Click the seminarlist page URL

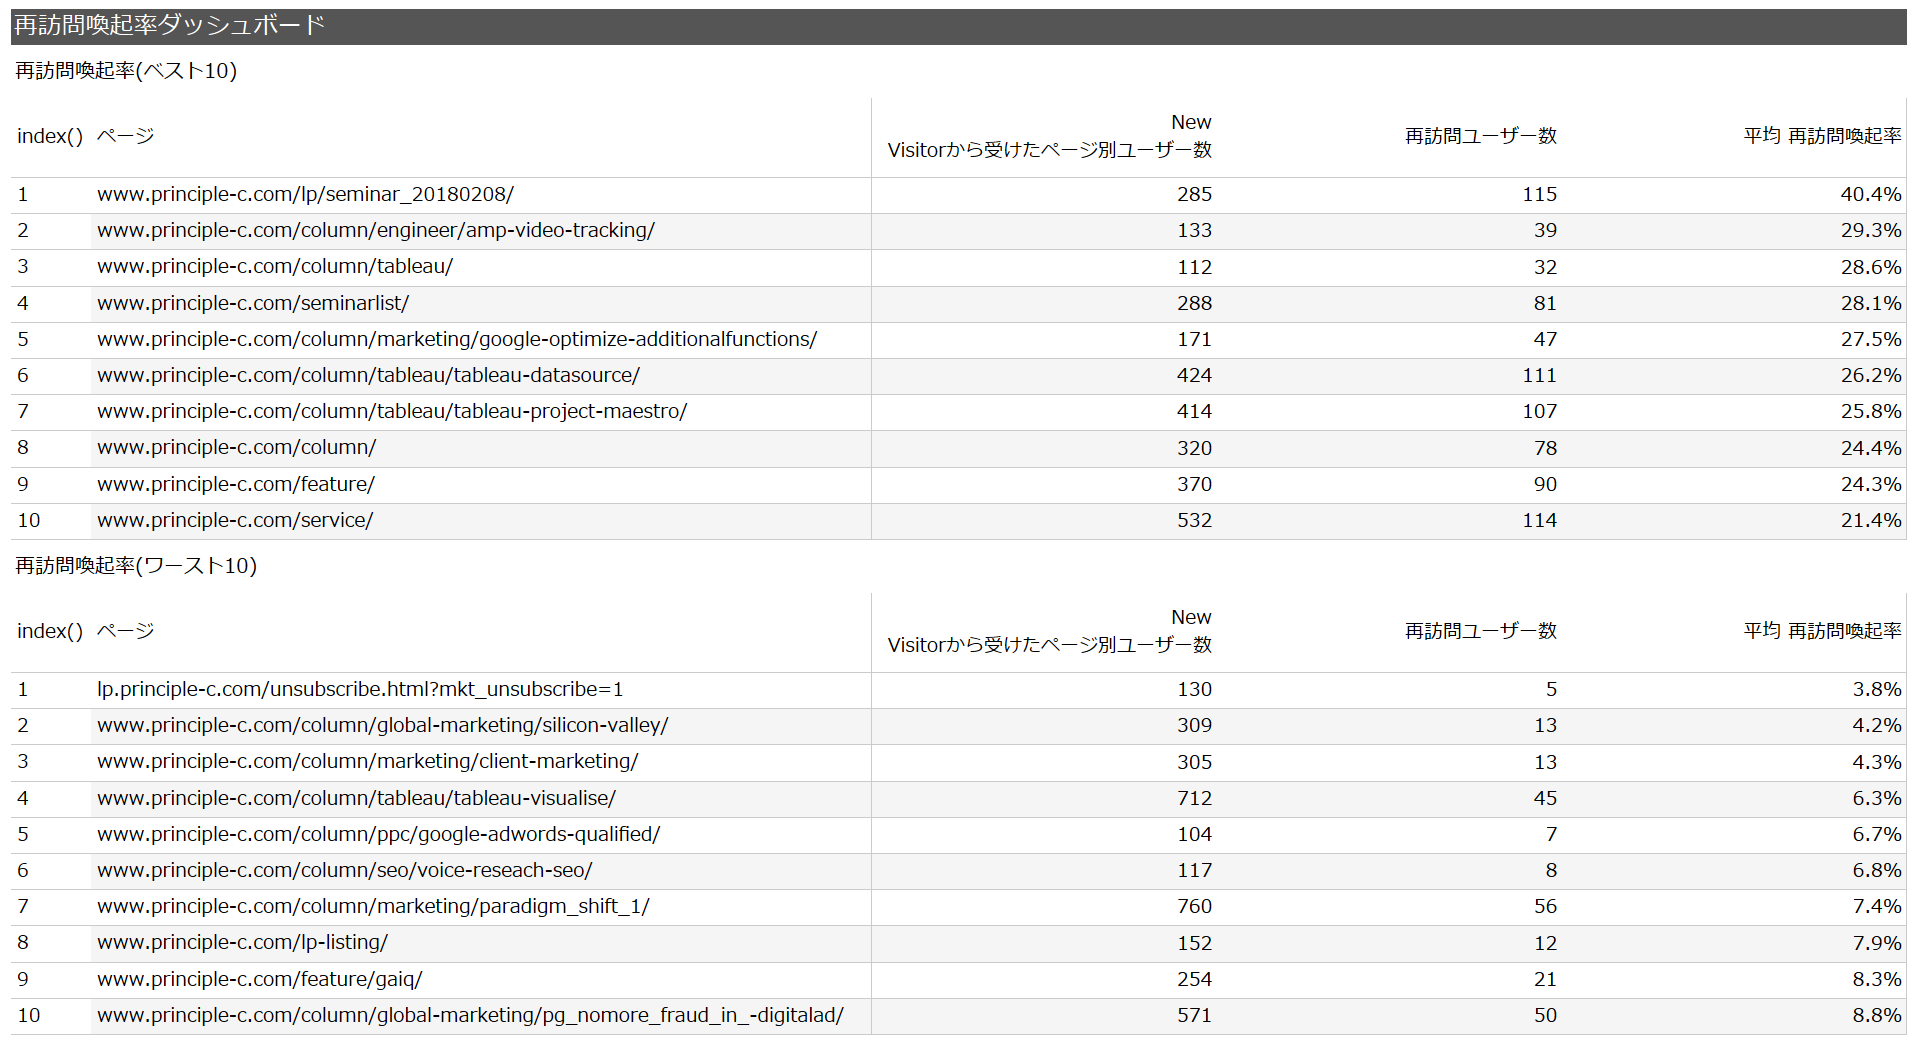[x=252, y=304]
